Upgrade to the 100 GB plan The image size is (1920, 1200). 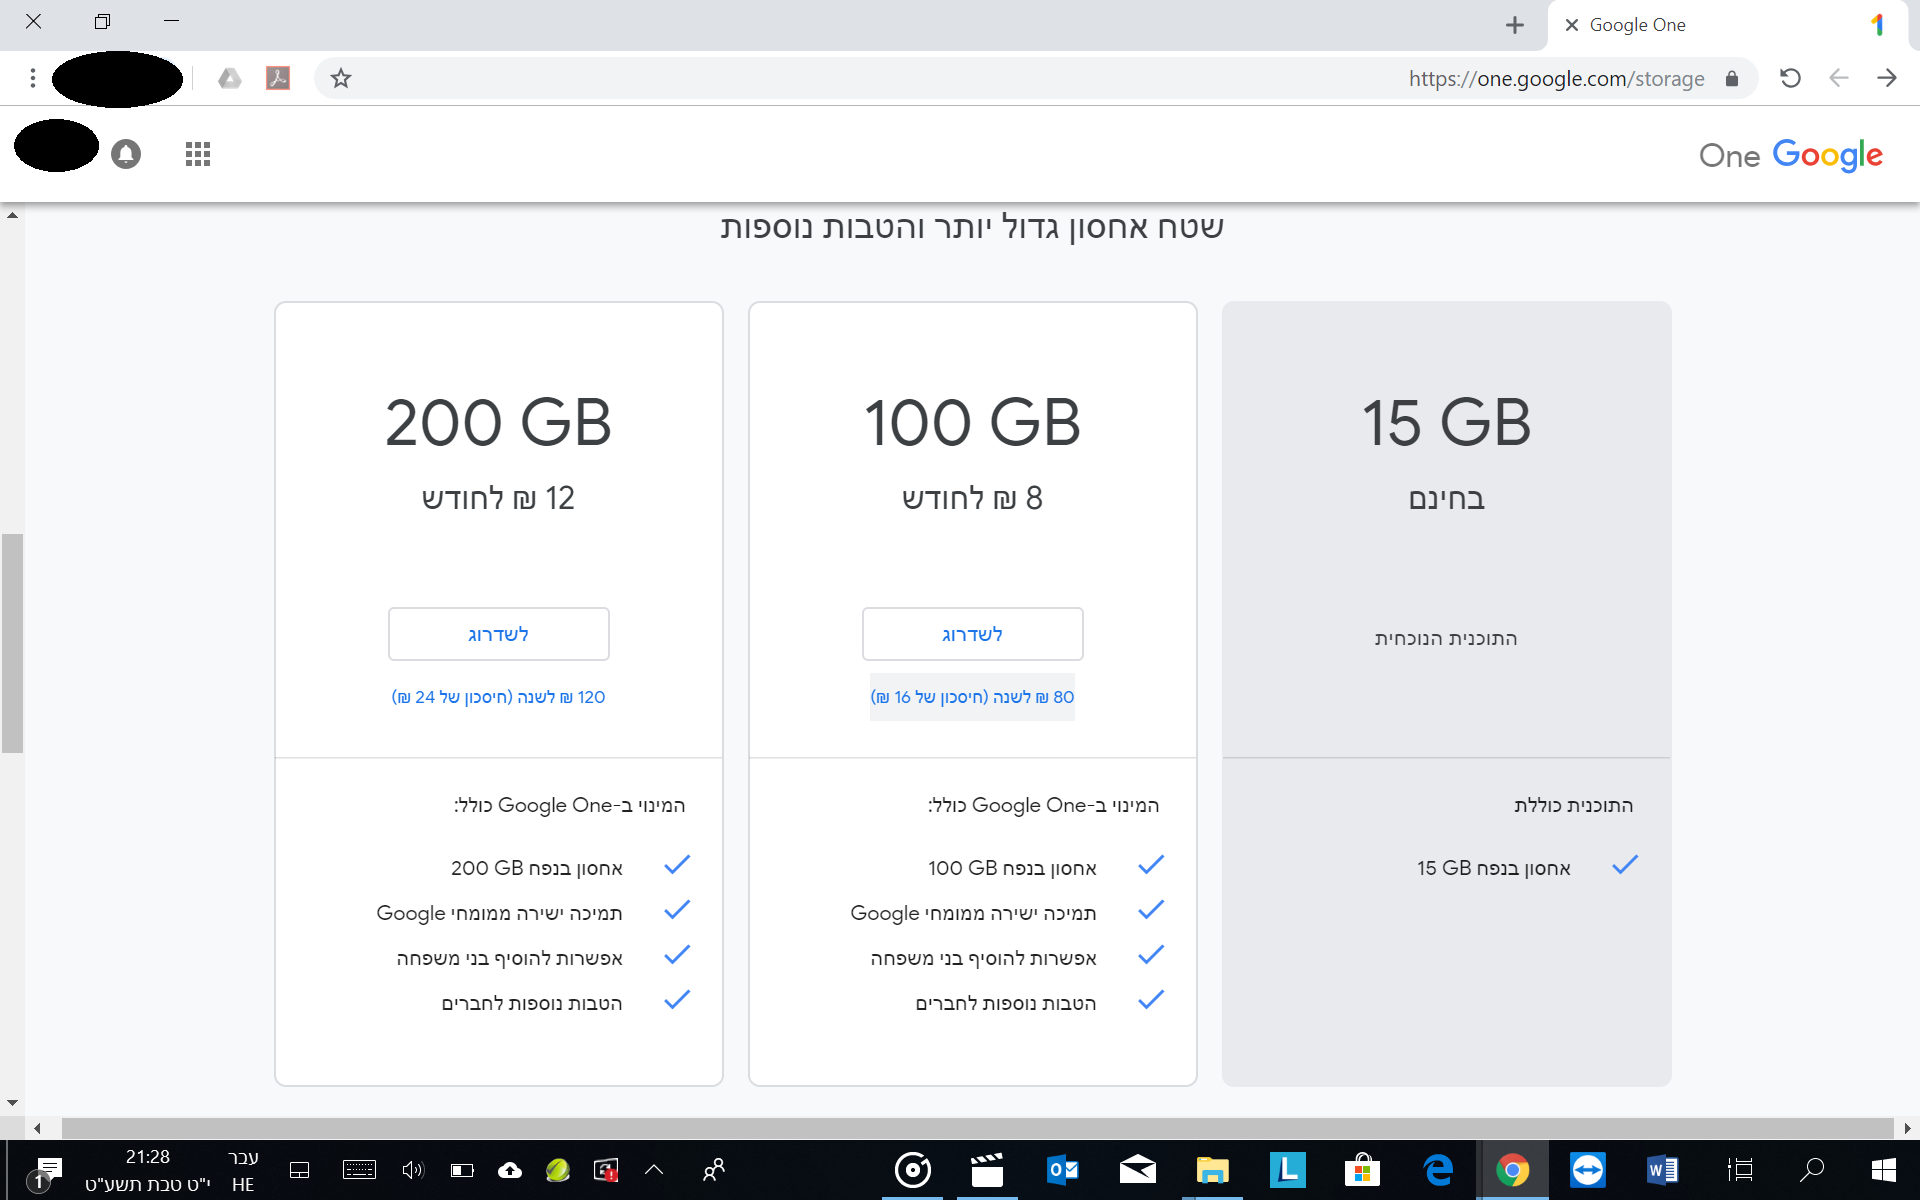tap(972, 634)
